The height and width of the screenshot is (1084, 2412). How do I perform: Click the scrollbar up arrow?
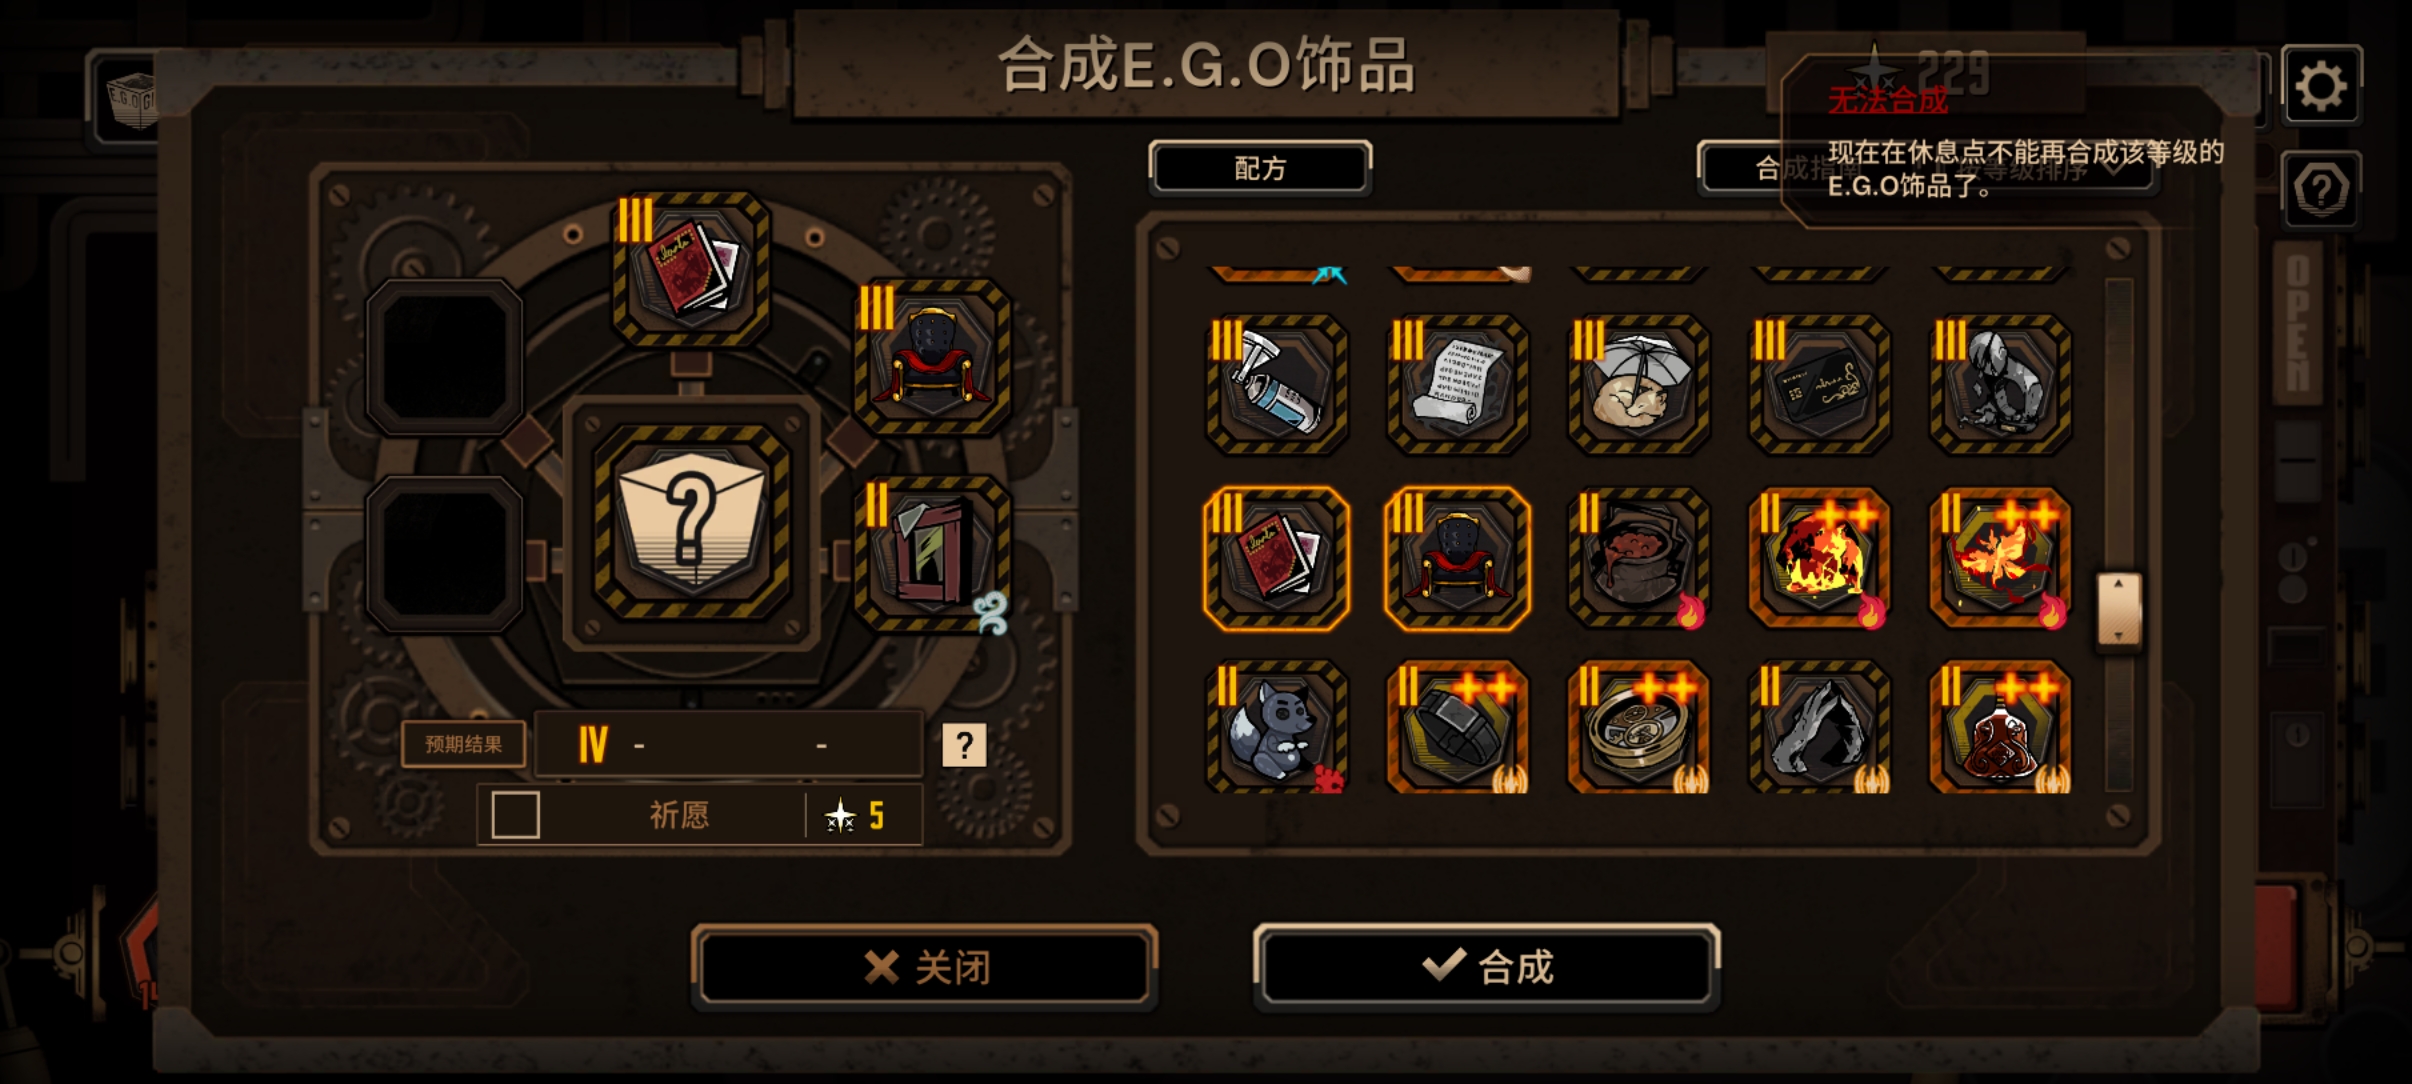2118,584
